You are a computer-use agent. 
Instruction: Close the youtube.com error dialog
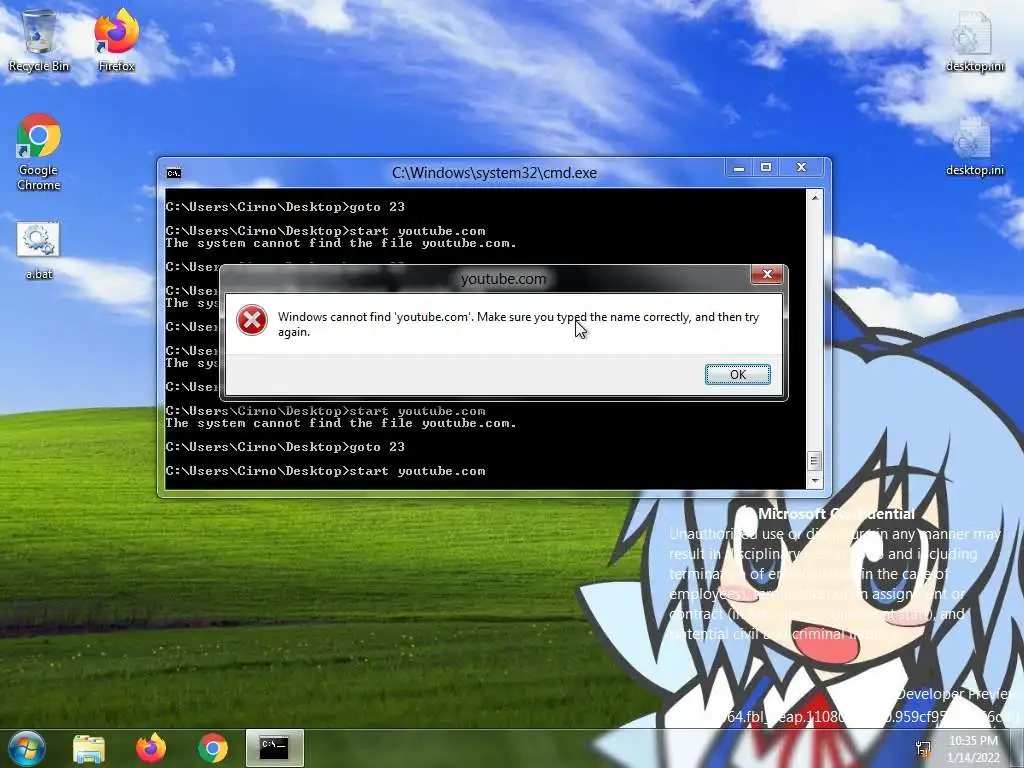tap(767, 274)
